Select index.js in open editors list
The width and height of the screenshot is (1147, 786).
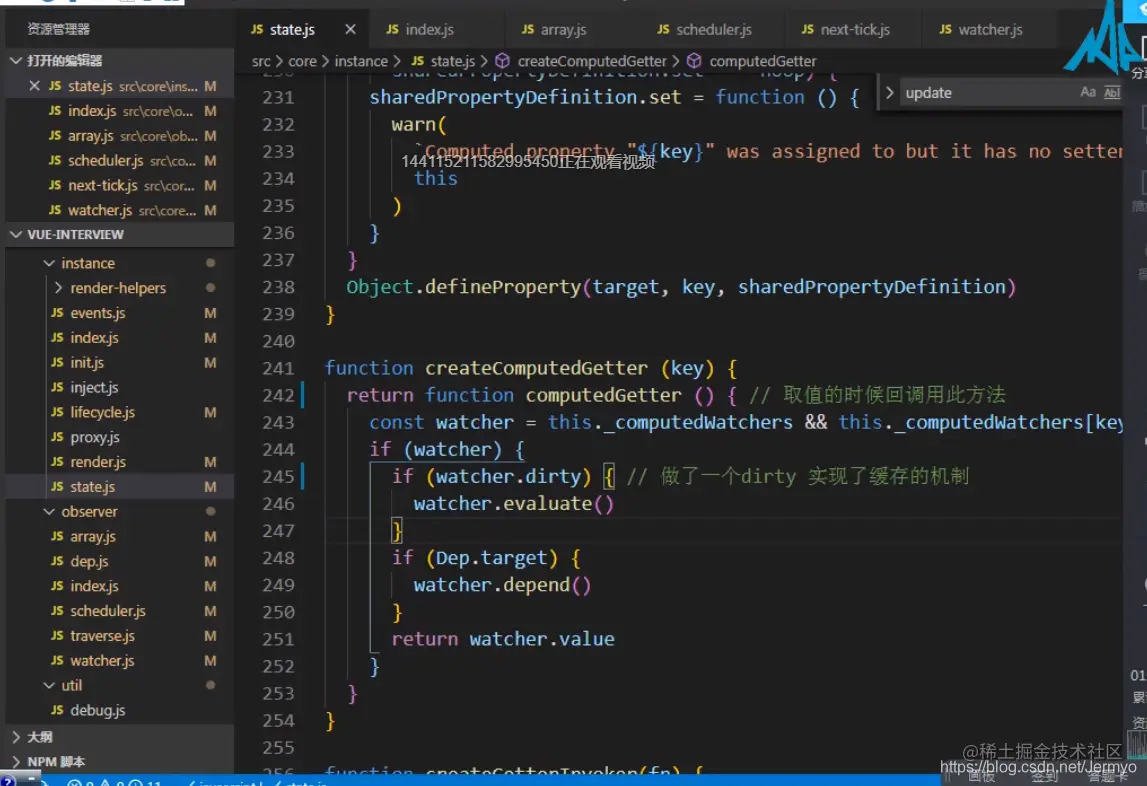119,111
